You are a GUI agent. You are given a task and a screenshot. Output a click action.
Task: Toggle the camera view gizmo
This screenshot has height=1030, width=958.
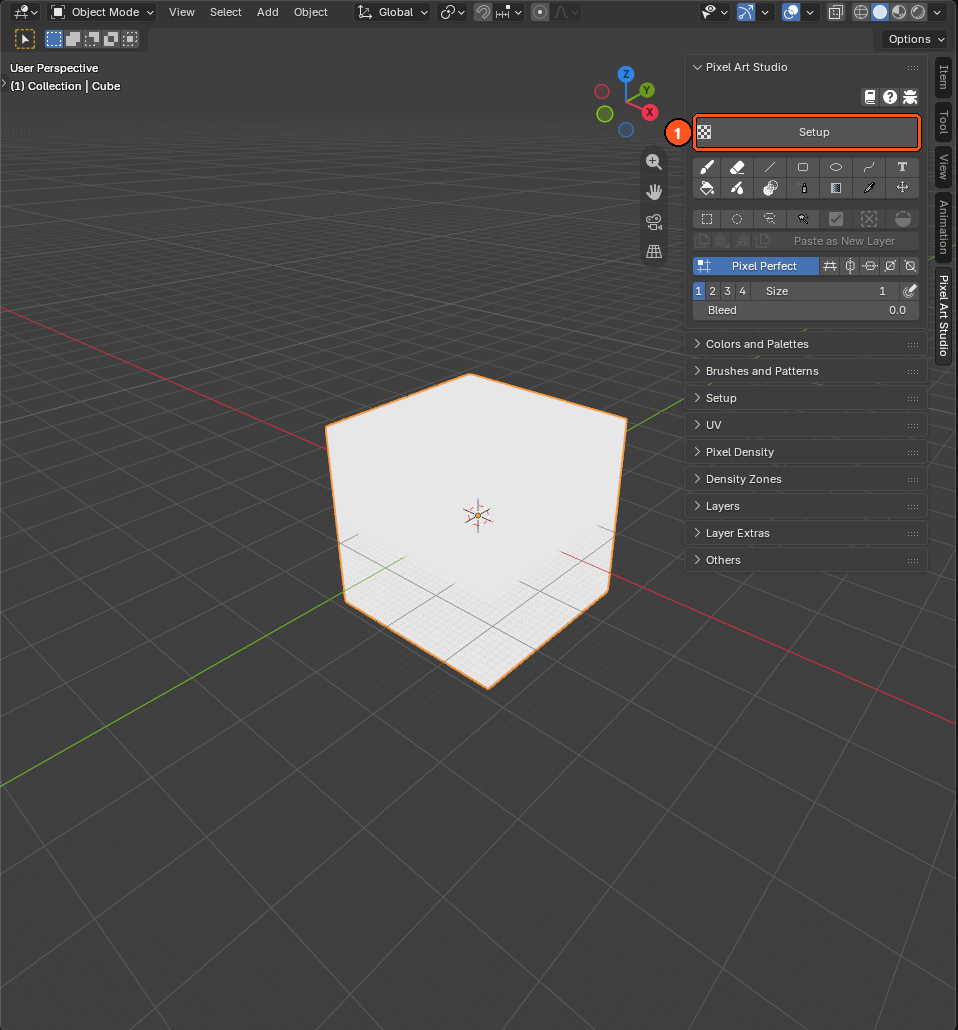pyautogui.click(x=654, y=222)
